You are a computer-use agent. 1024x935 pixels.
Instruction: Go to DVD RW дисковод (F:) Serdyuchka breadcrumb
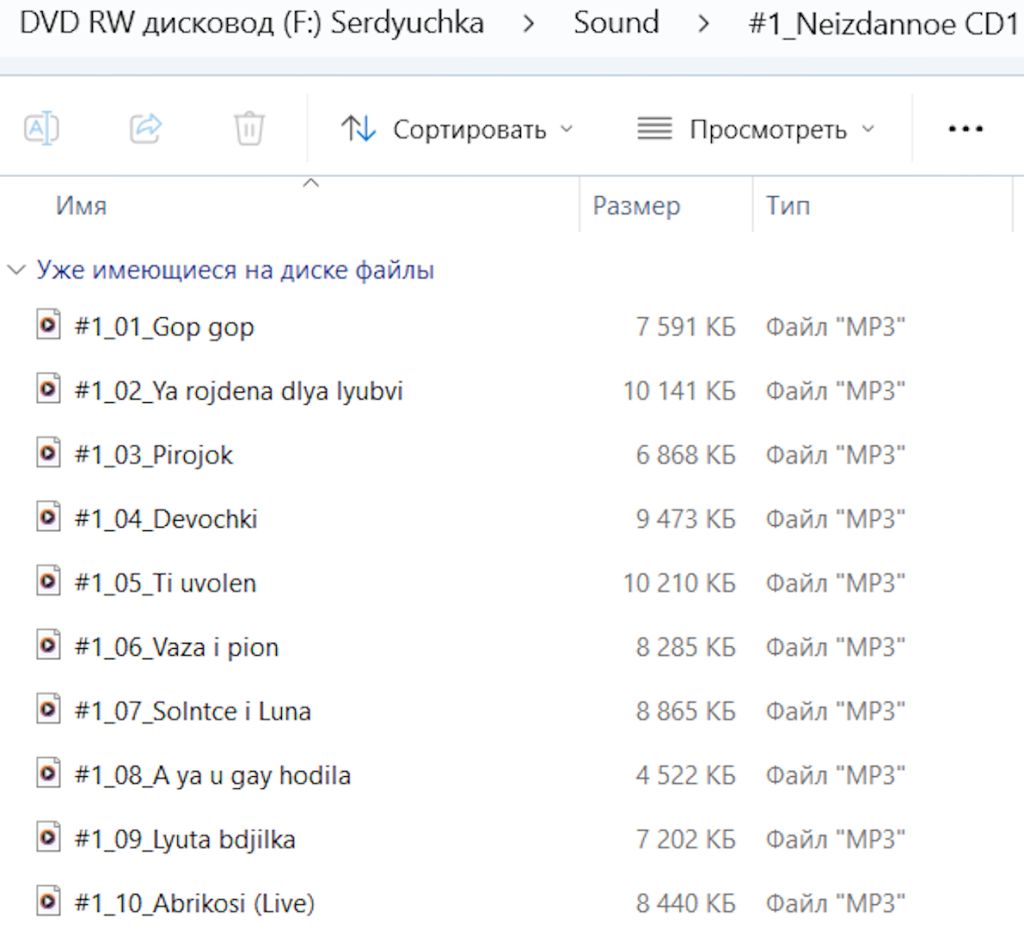[251, 24]
